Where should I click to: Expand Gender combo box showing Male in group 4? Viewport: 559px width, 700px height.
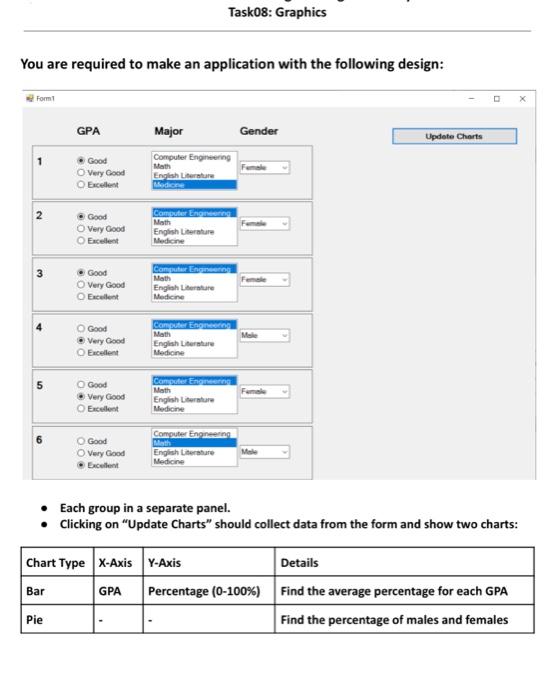tap(265, 335)
